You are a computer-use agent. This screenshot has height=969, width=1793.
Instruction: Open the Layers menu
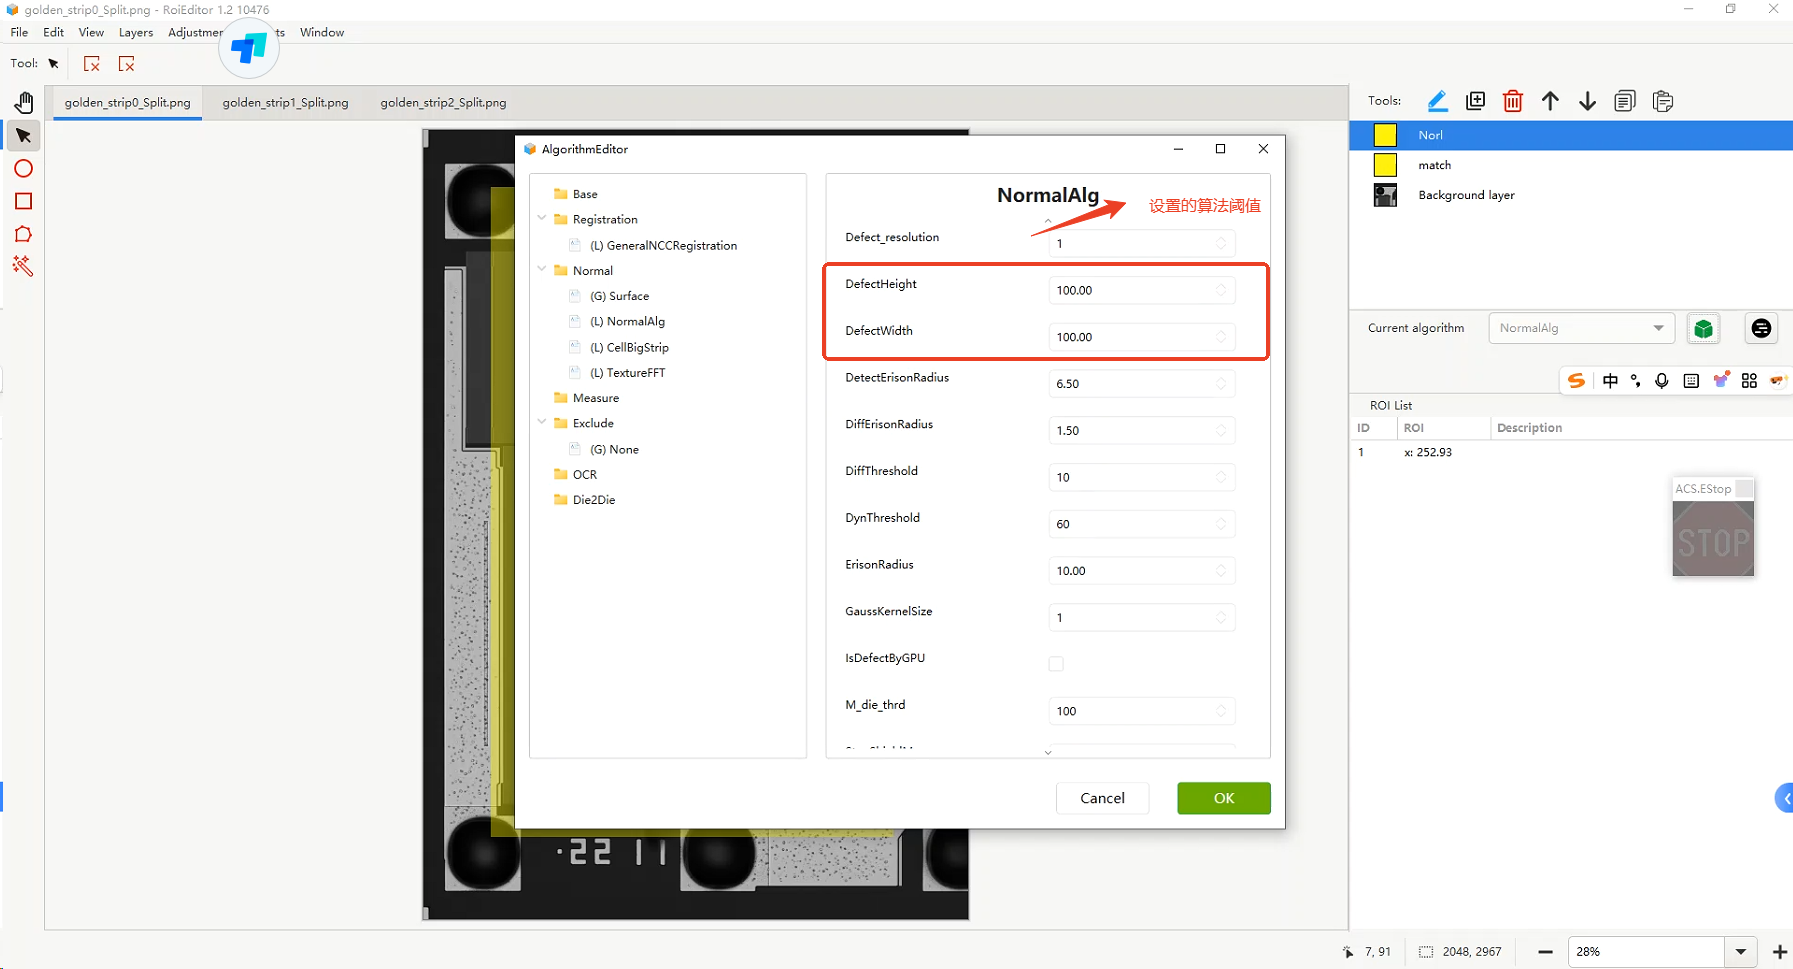click(x=135, y=33)
